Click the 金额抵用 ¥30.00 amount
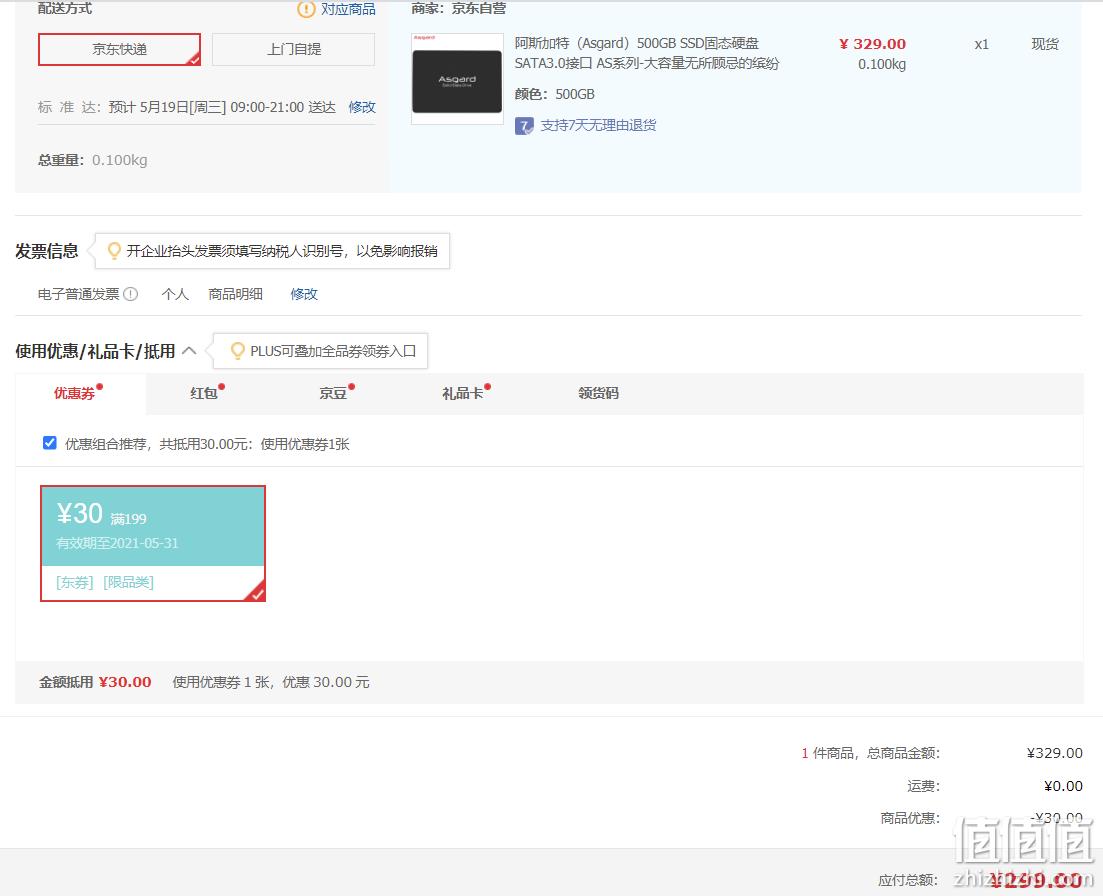The image size is (1103, 896). click(x=125, y=681)
